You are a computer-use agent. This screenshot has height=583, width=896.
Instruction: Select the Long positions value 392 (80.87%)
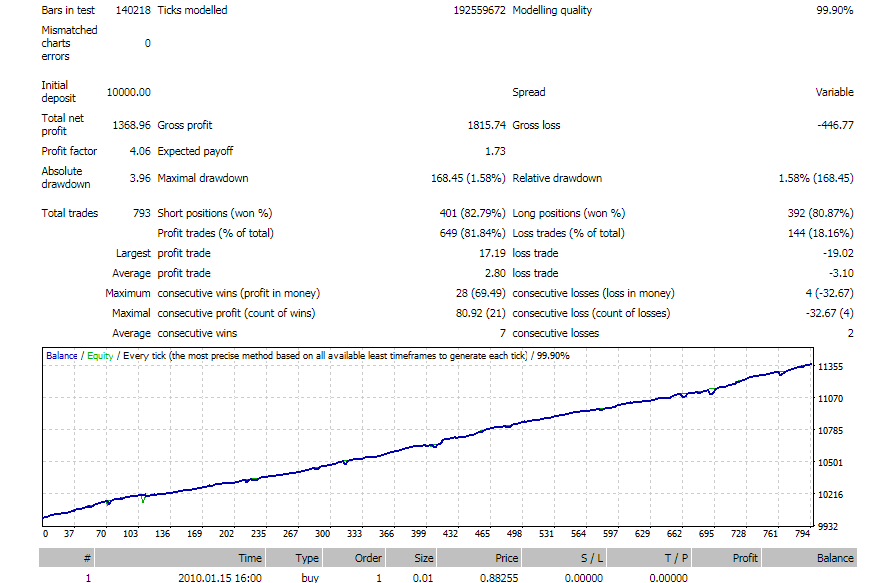(821, 213)
